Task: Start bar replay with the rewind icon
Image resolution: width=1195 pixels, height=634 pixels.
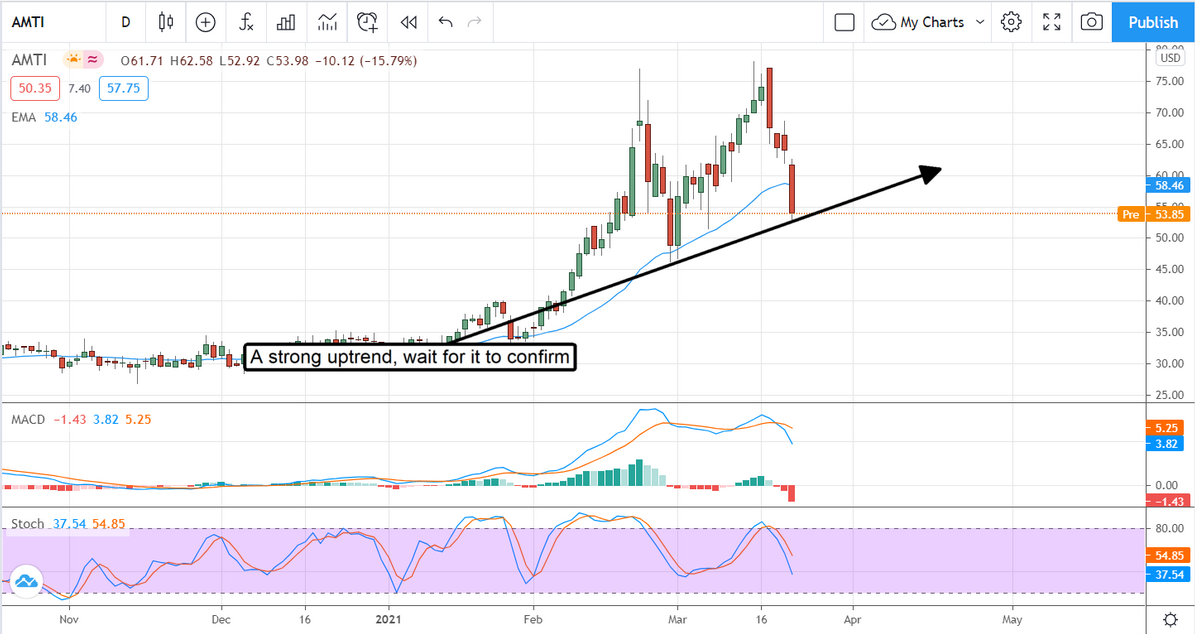Action: (x=408, y=22)
